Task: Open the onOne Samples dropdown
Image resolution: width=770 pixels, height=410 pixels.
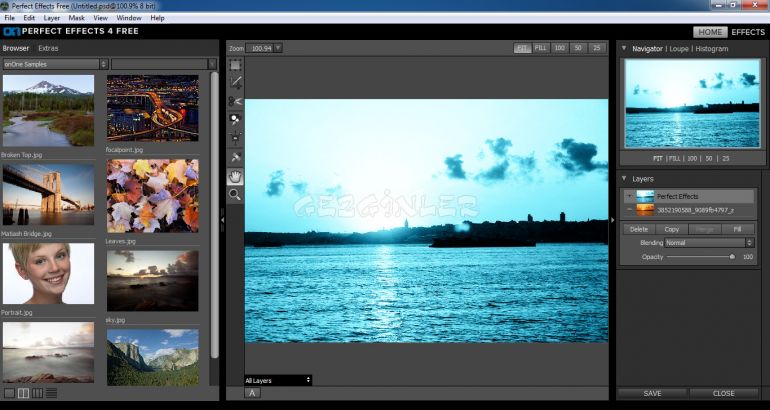Action: click(x=55, y=64)
